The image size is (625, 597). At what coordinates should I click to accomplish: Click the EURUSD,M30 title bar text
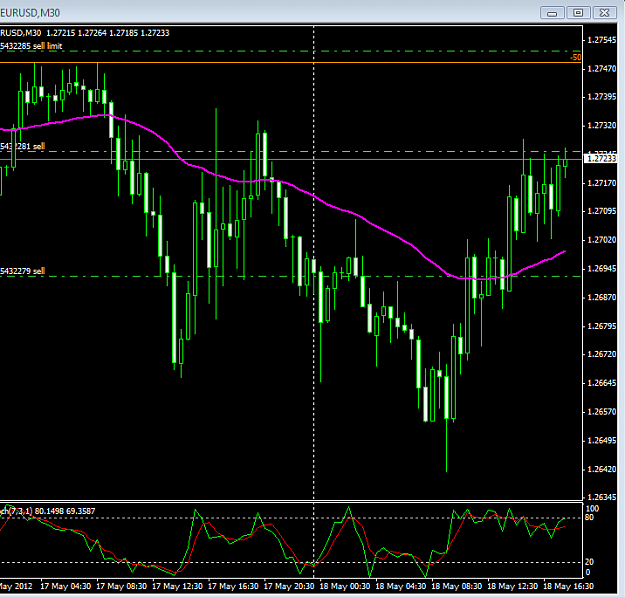pyautogui.click(x=30, y=13)
